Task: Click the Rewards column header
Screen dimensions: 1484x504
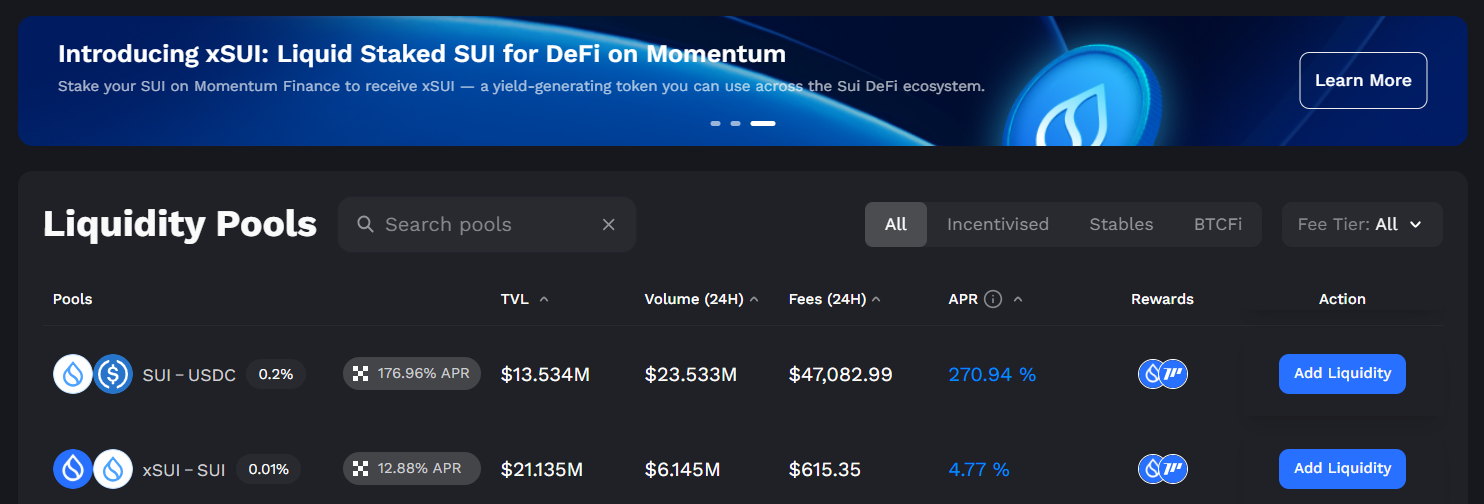Action: (1162, 299)
